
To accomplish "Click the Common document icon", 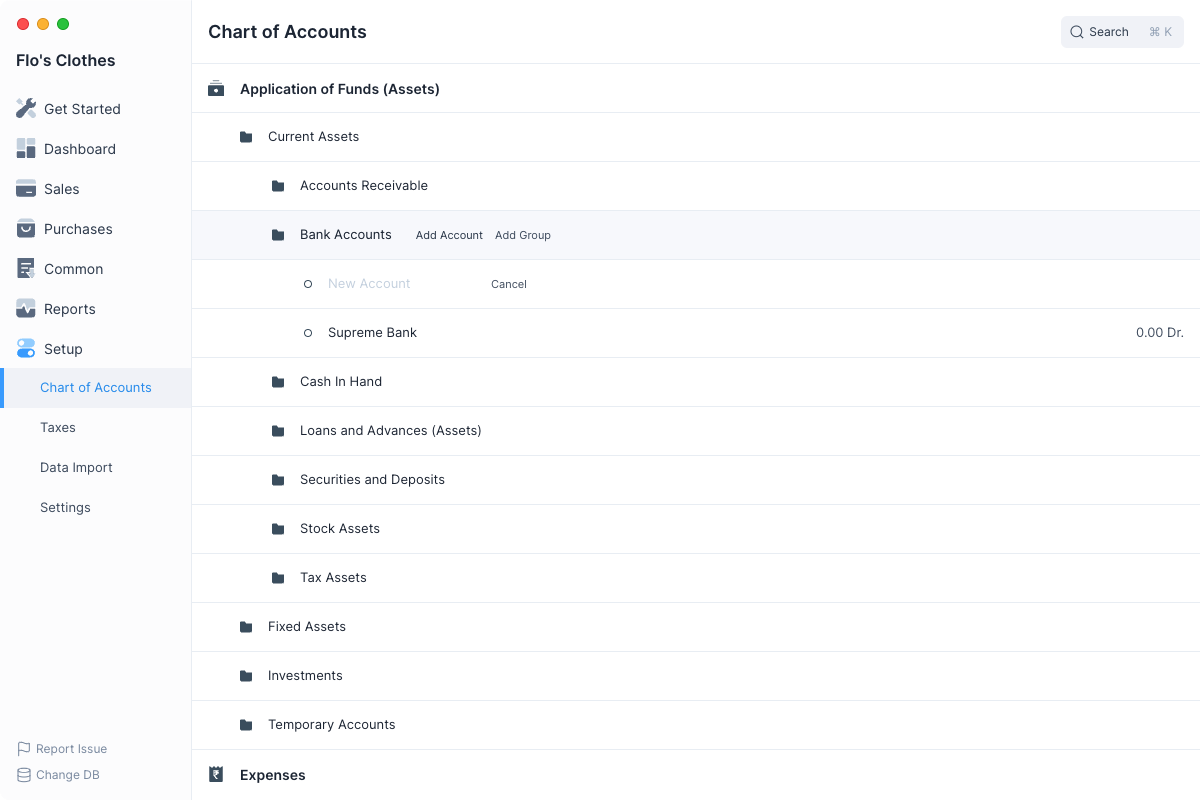I will 26,269.
